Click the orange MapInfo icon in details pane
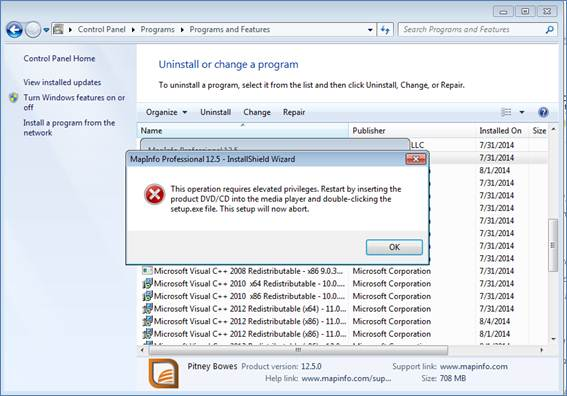Viewport: 567px width, 396px height. point(163,373)
